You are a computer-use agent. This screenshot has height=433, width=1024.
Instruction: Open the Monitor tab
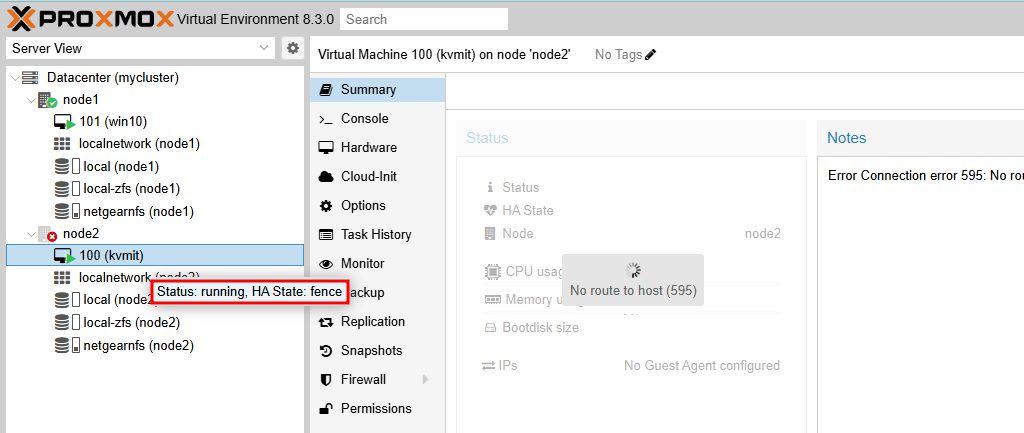click(377, 263)
